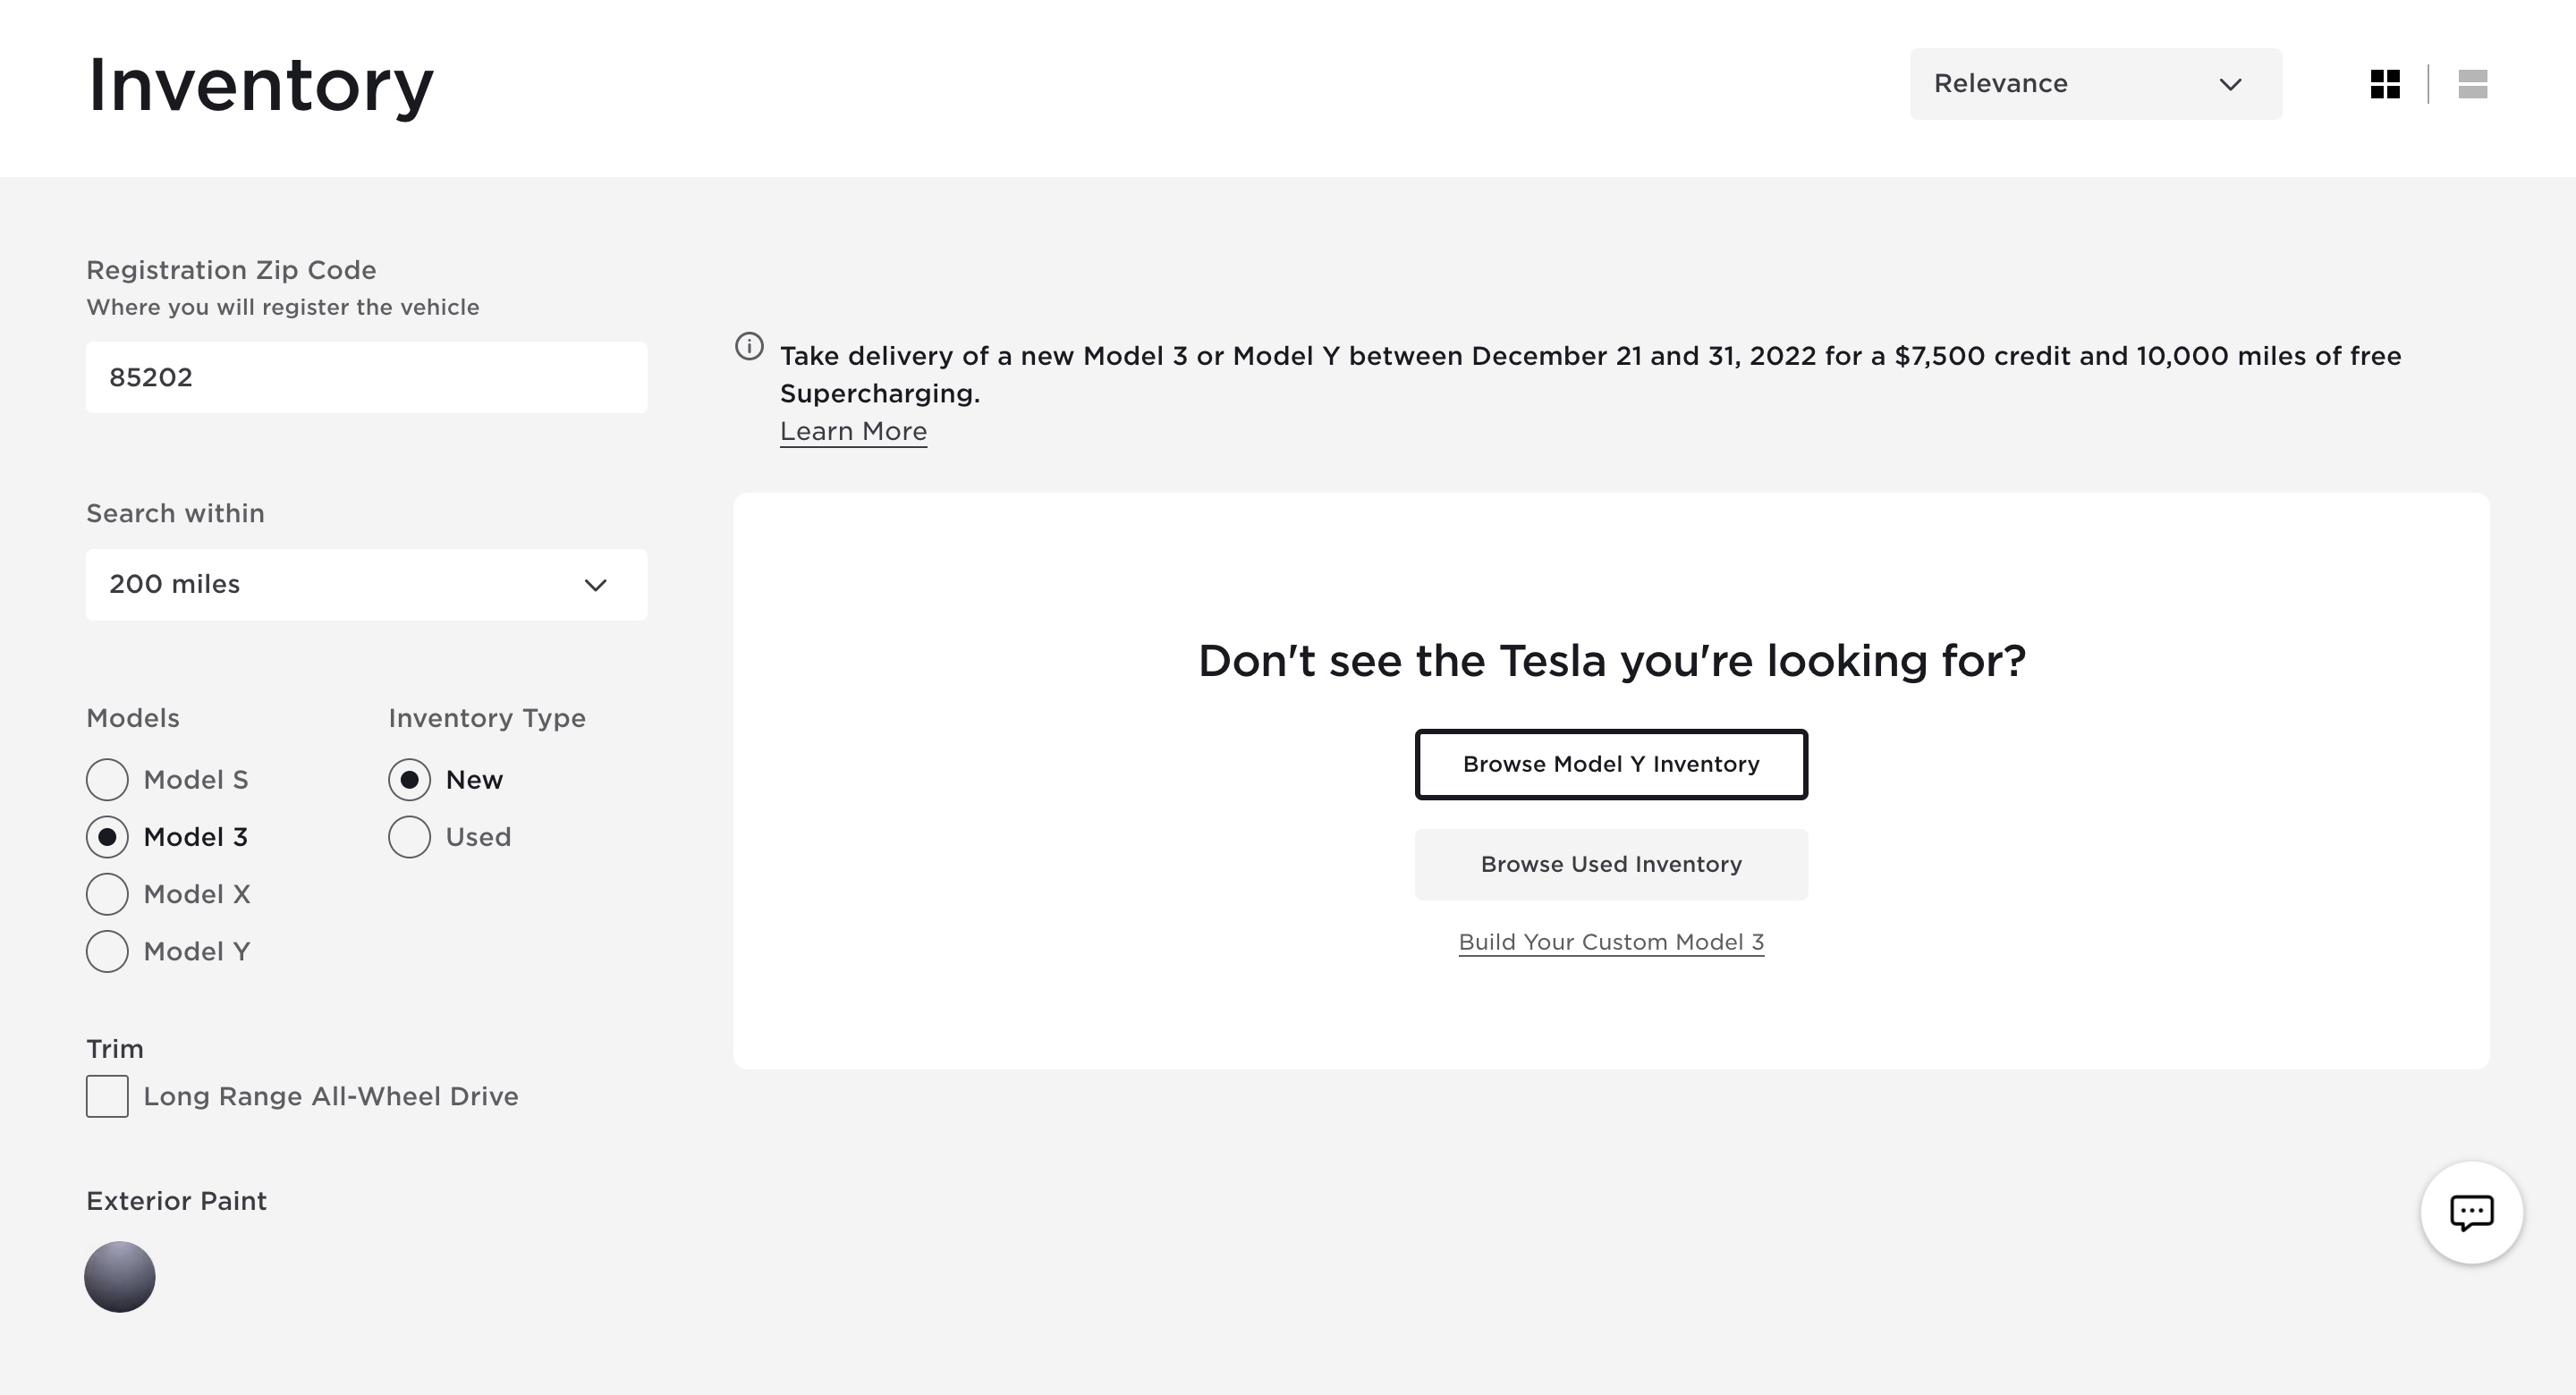Click the Registration Zip Code field

click(366, 377)
